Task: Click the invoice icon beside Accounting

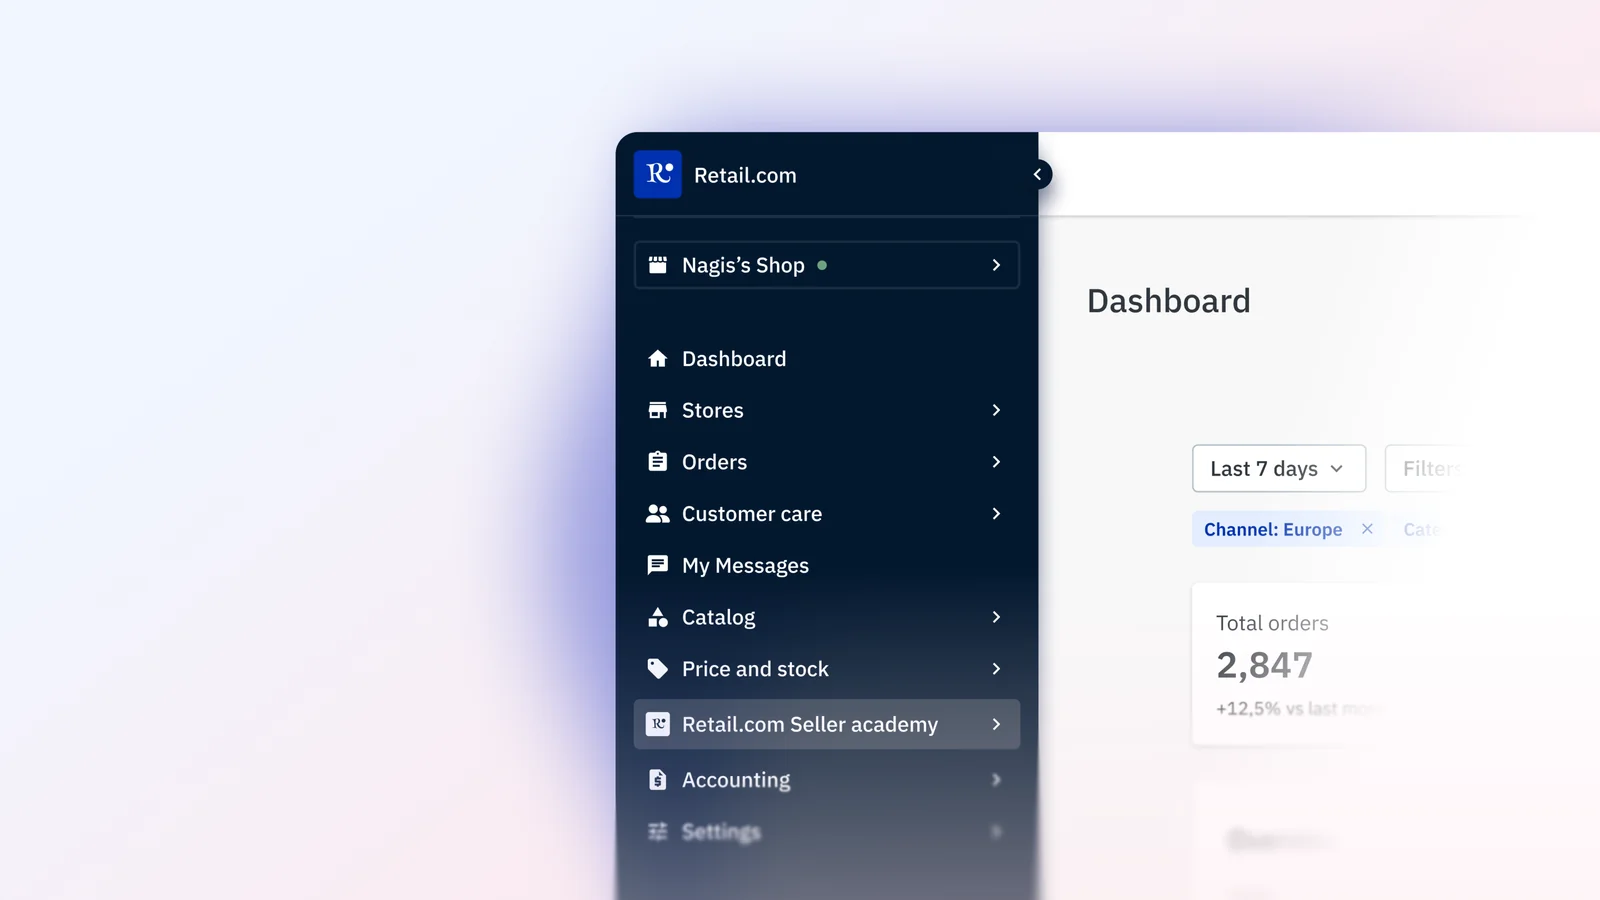Action: (658, 779)
